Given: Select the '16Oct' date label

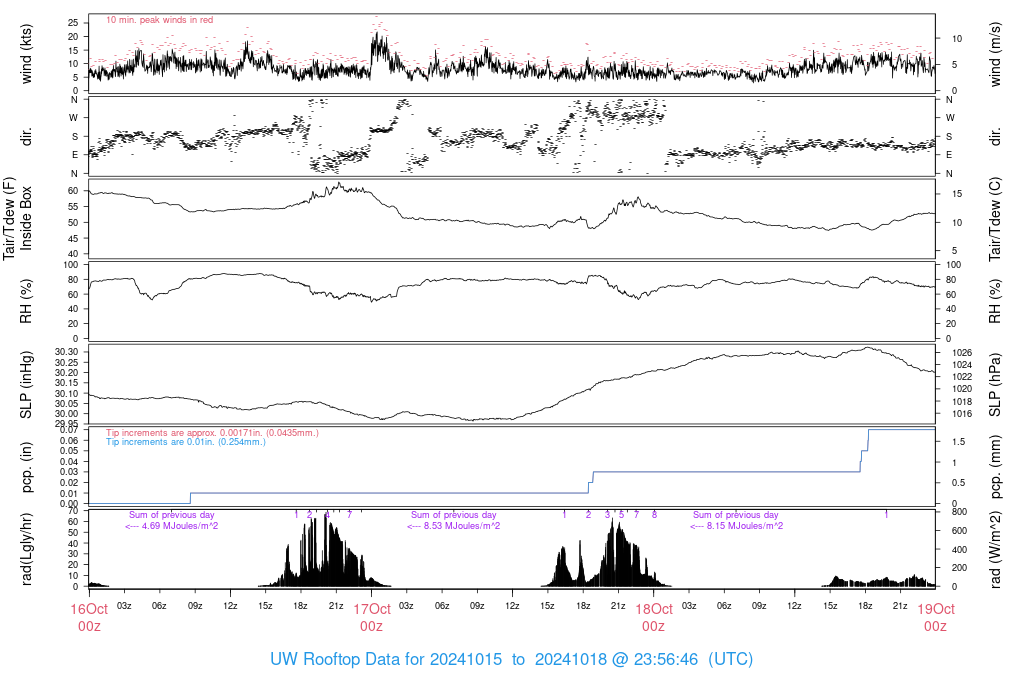Looking at the screenshot, I should coord(89,609).
